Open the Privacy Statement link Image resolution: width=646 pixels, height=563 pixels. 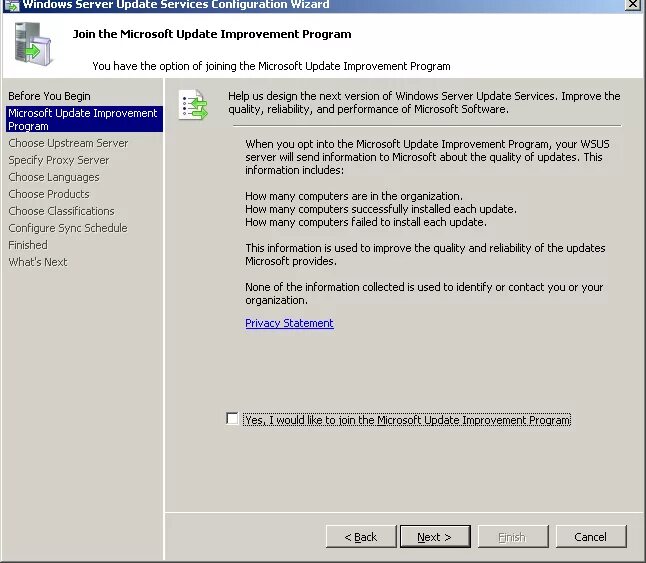(x=289, y=323)
